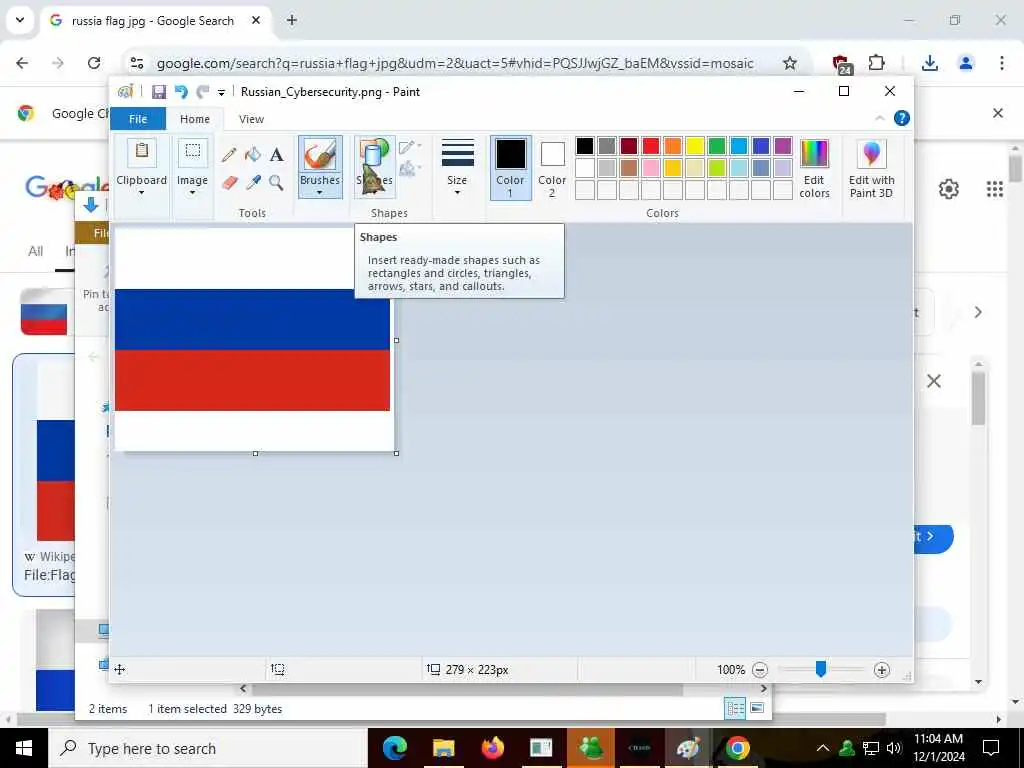Pick the black color swatch
The height and width of the screenshot is (768, 1024).
coord(585,146)
